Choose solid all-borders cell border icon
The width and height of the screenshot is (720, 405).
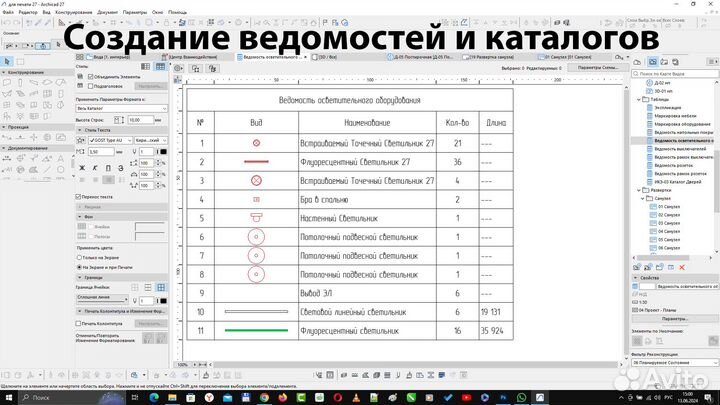coord(161,287)
